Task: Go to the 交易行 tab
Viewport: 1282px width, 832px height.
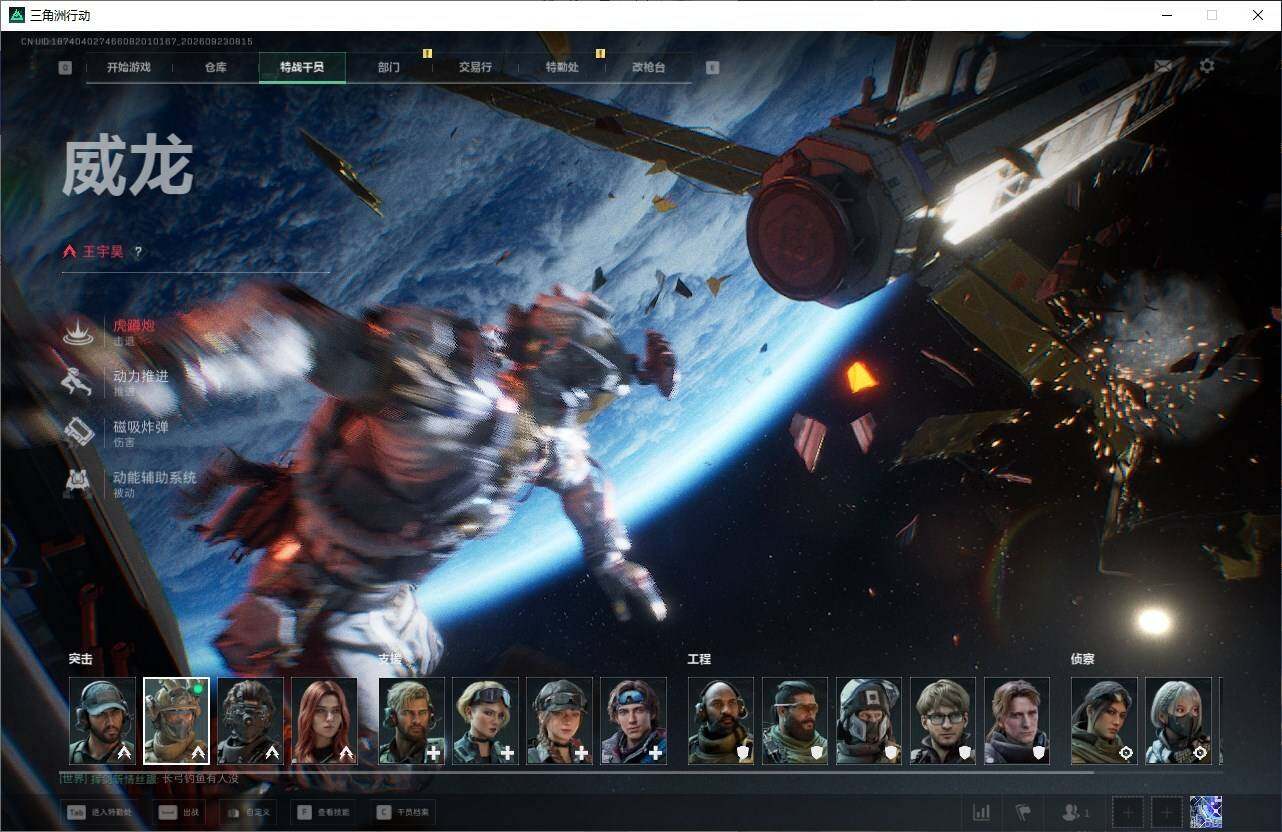Action: (x=475, y=67)
